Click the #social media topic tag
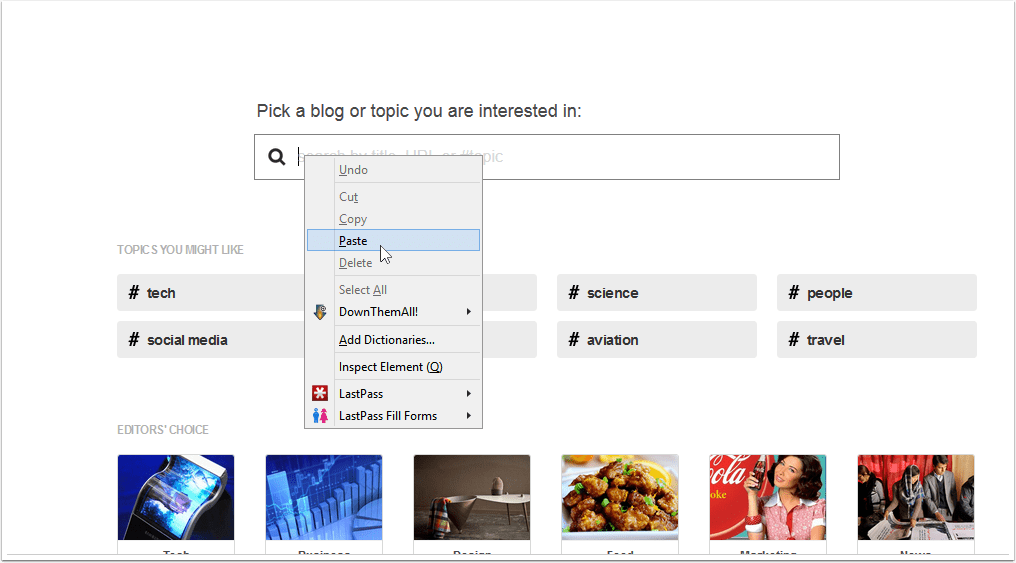Viewport: 1016px width, 563px height. [210, 340]
